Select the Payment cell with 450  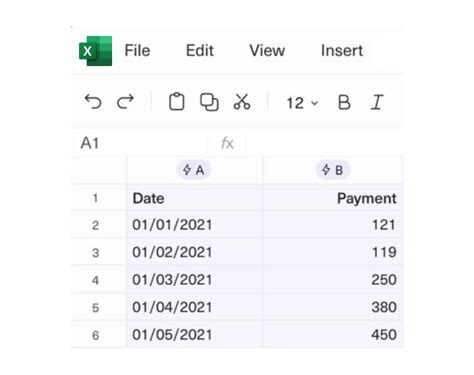click(x=333, y=334)
